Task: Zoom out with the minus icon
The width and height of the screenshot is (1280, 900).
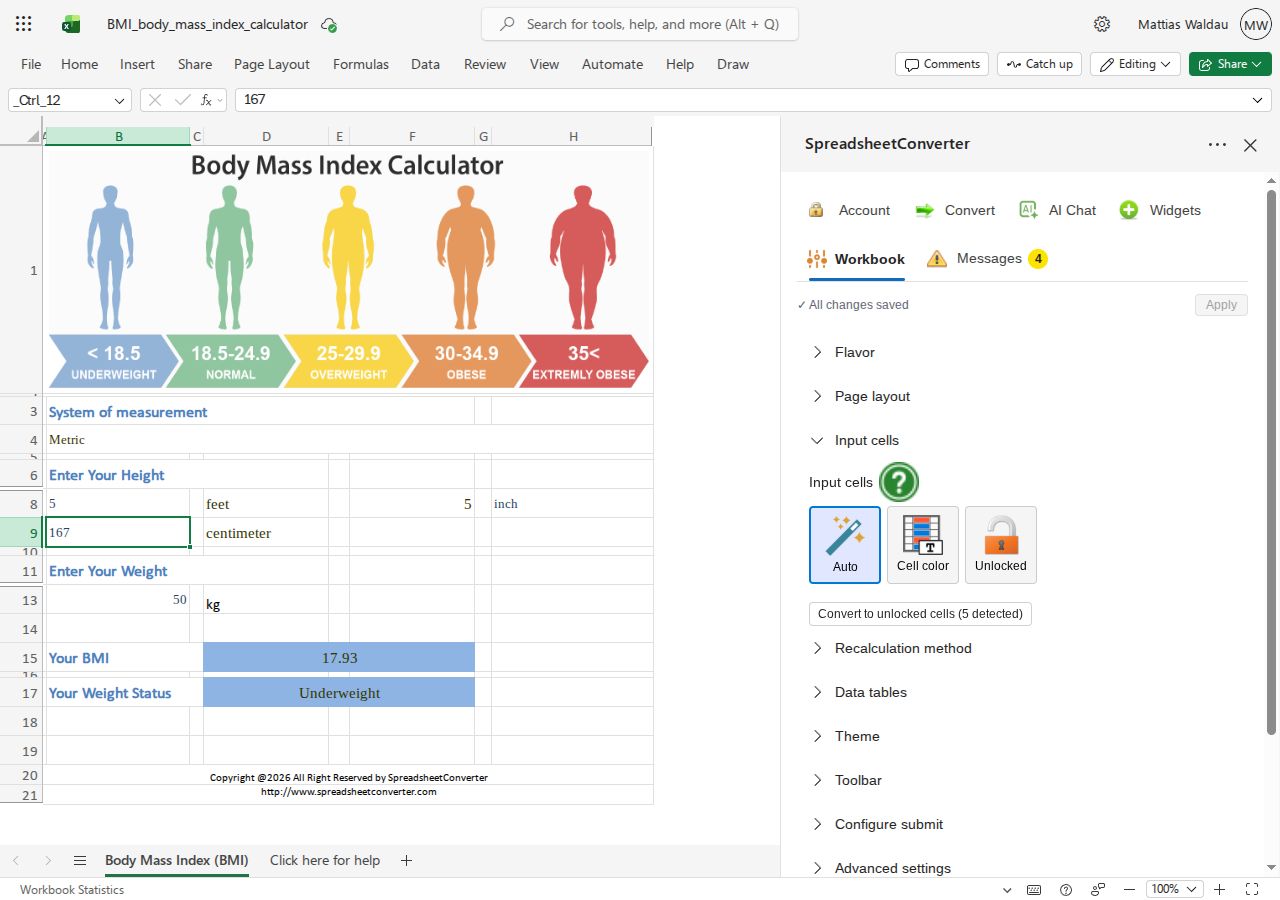Action: pyautogui.click(x=1129, y=889)
